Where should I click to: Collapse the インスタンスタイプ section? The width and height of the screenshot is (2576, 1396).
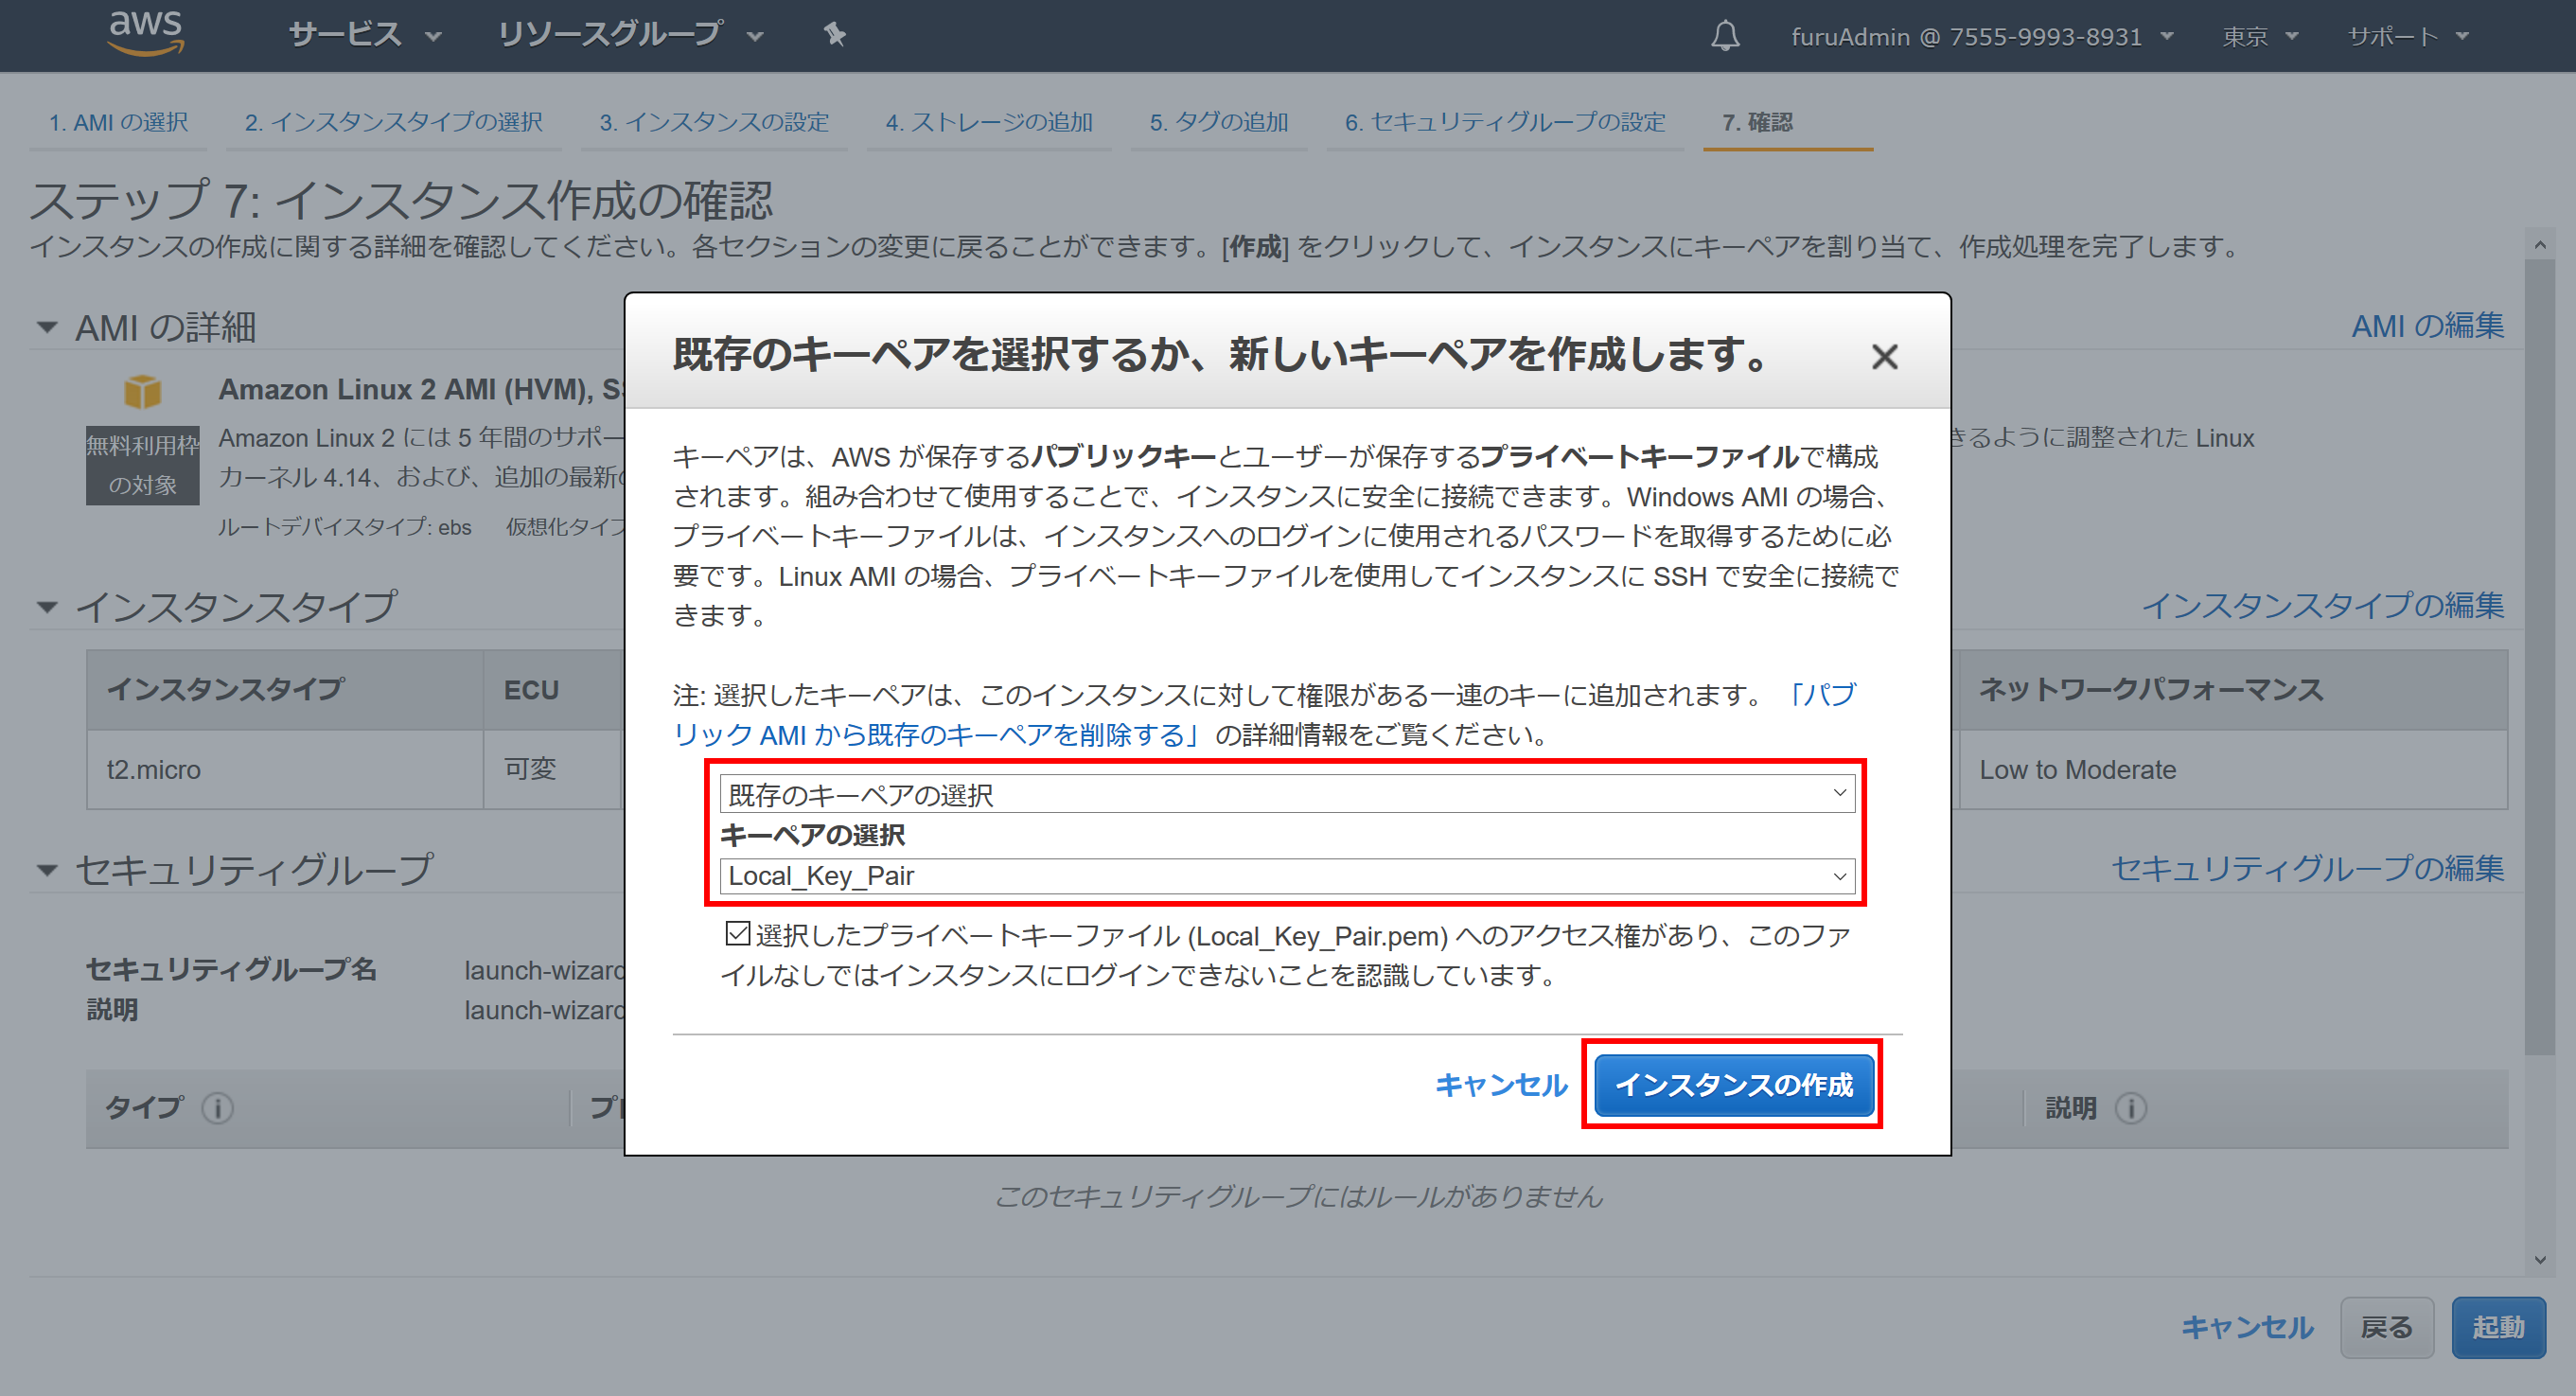pyautogui.click(x=47, y=607)
